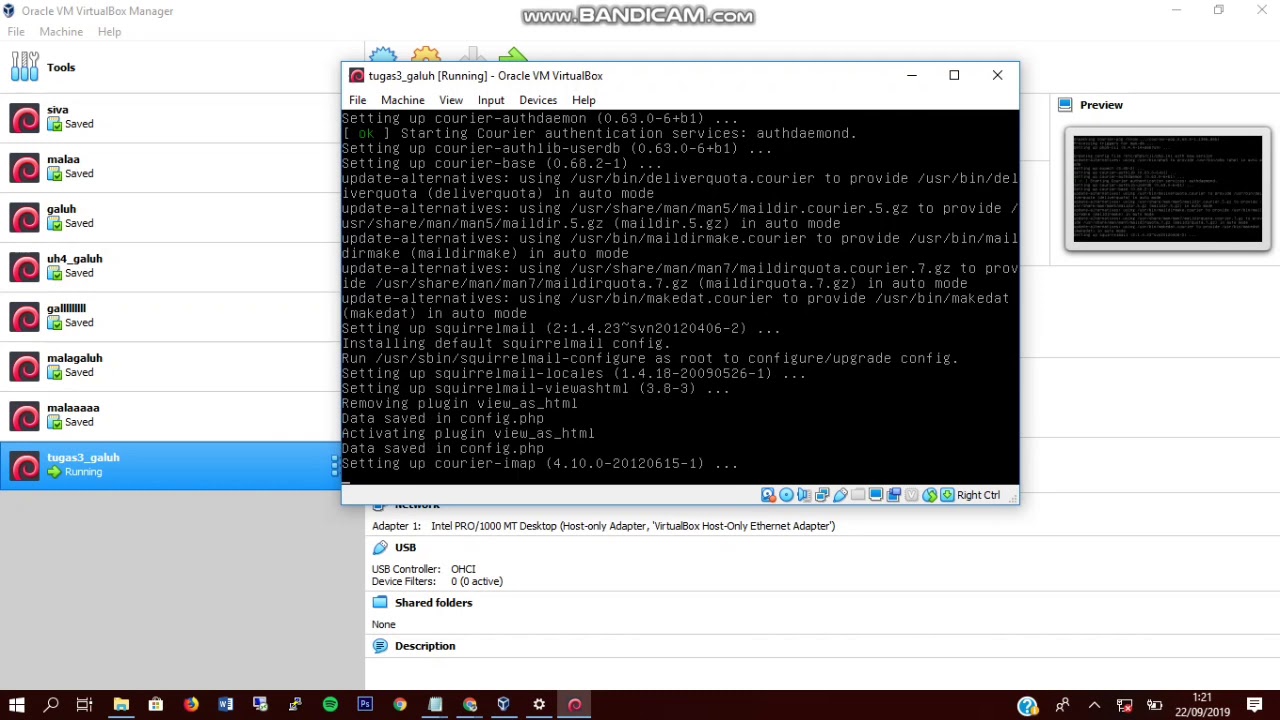The image size is (1280, 720).
Task: Open Windows taskbar search
Action: coord(51,705)
